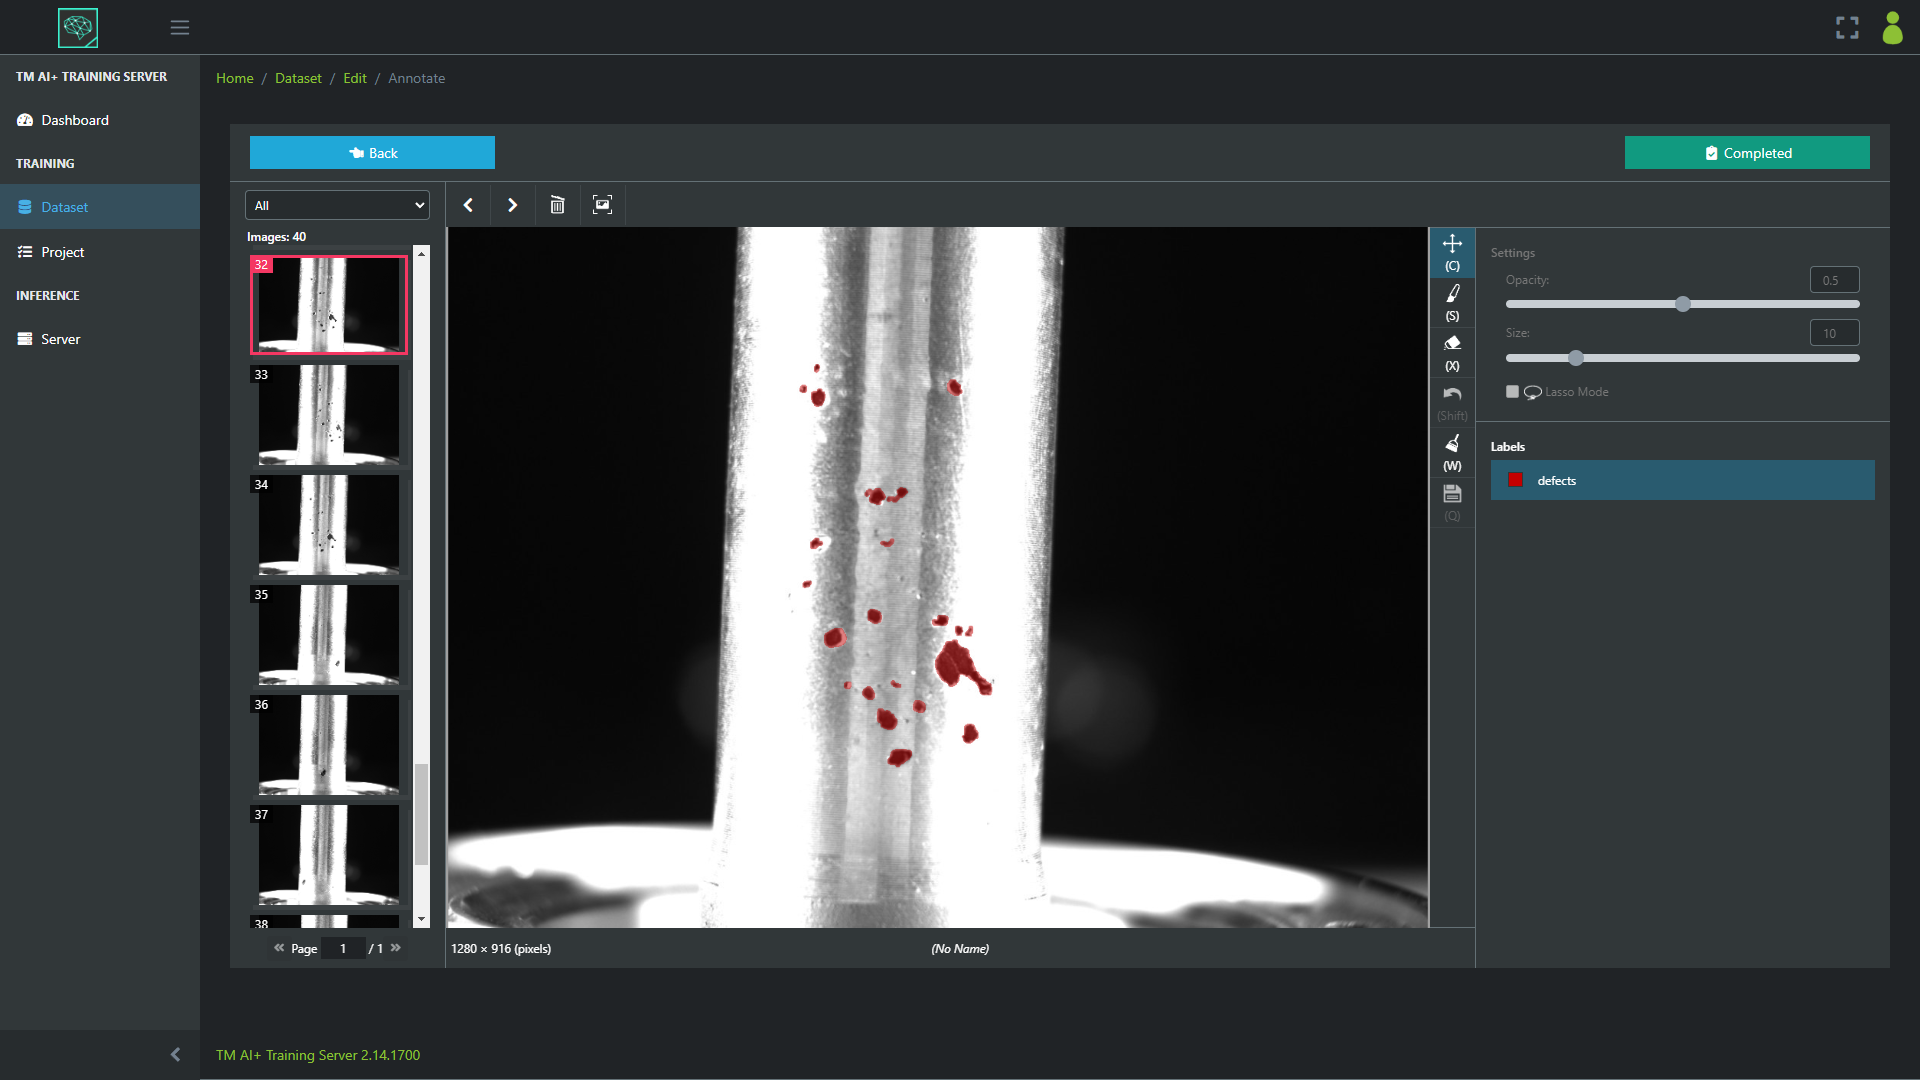Image resolution: width=1920 pixels, height=1080 pixels.
Task: Click the fit-image-to-view icon
Action: tap(602, 205)
